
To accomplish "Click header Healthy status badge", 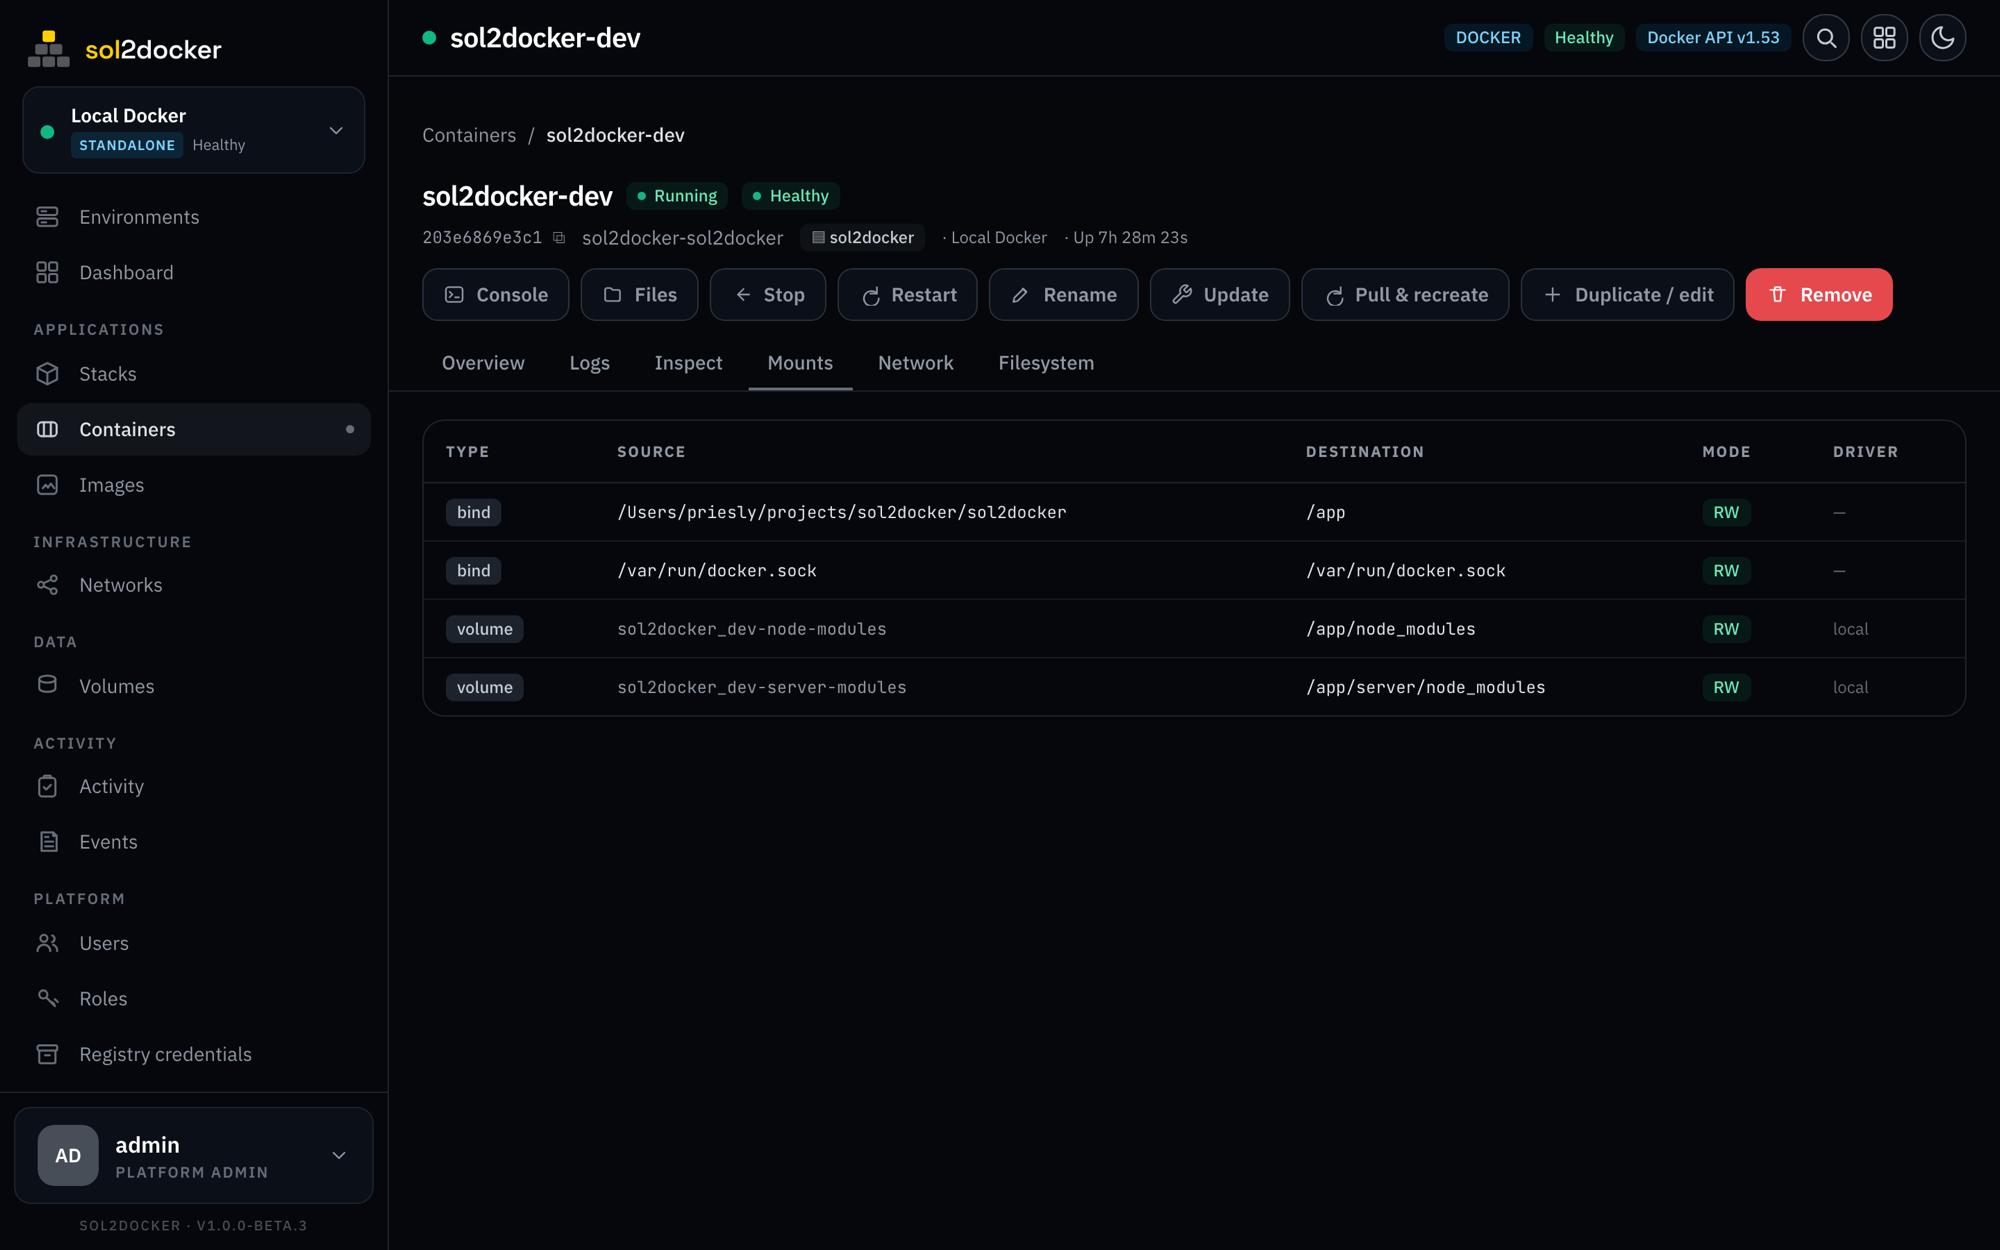I will (x=1584, y=38).
